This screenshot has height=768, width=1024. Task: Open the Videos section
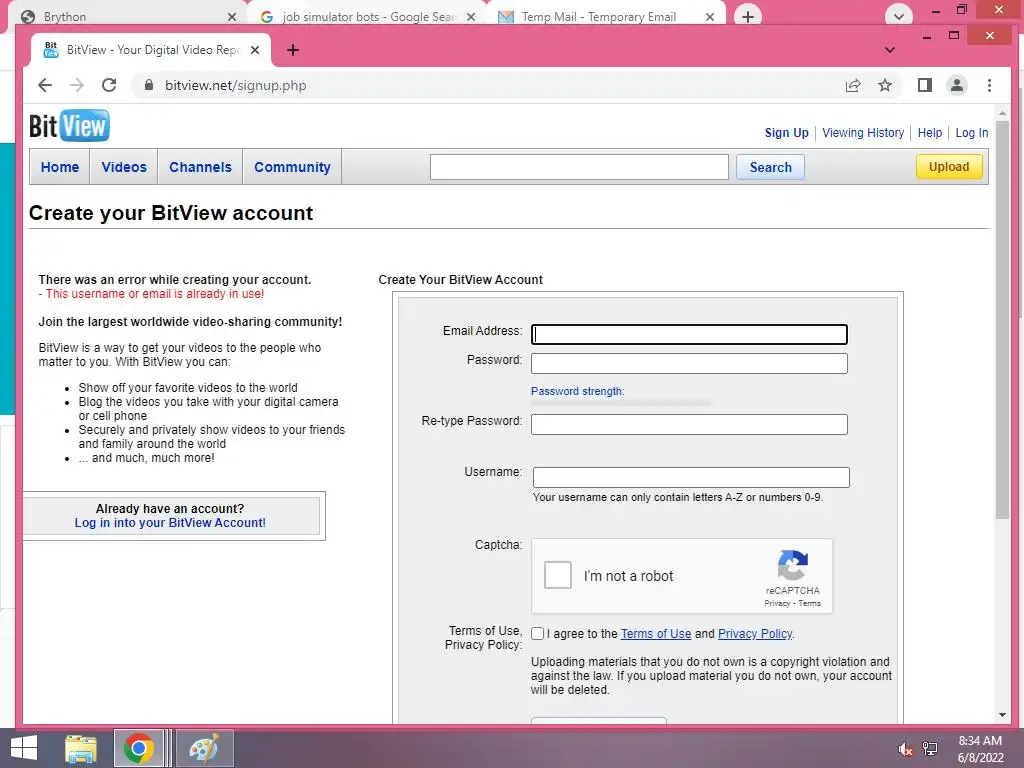point(124,167)
